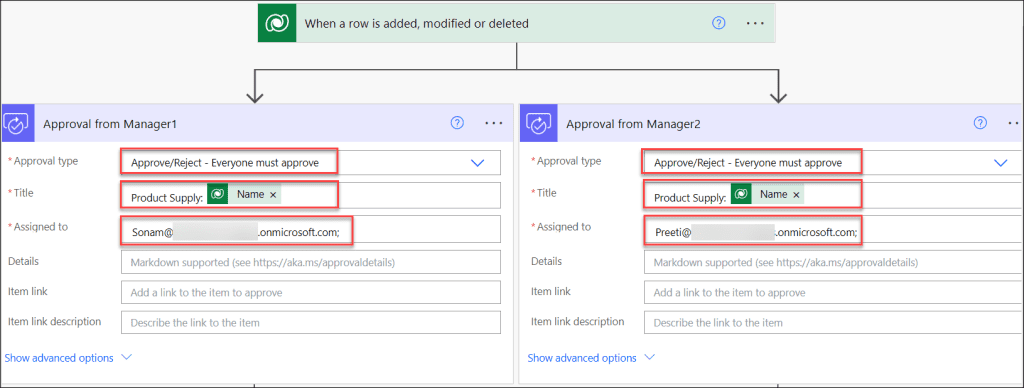The image size is (1024, 388).
Task: Select 'When a row is added, modified or deleted'
Action: (417, 24)
